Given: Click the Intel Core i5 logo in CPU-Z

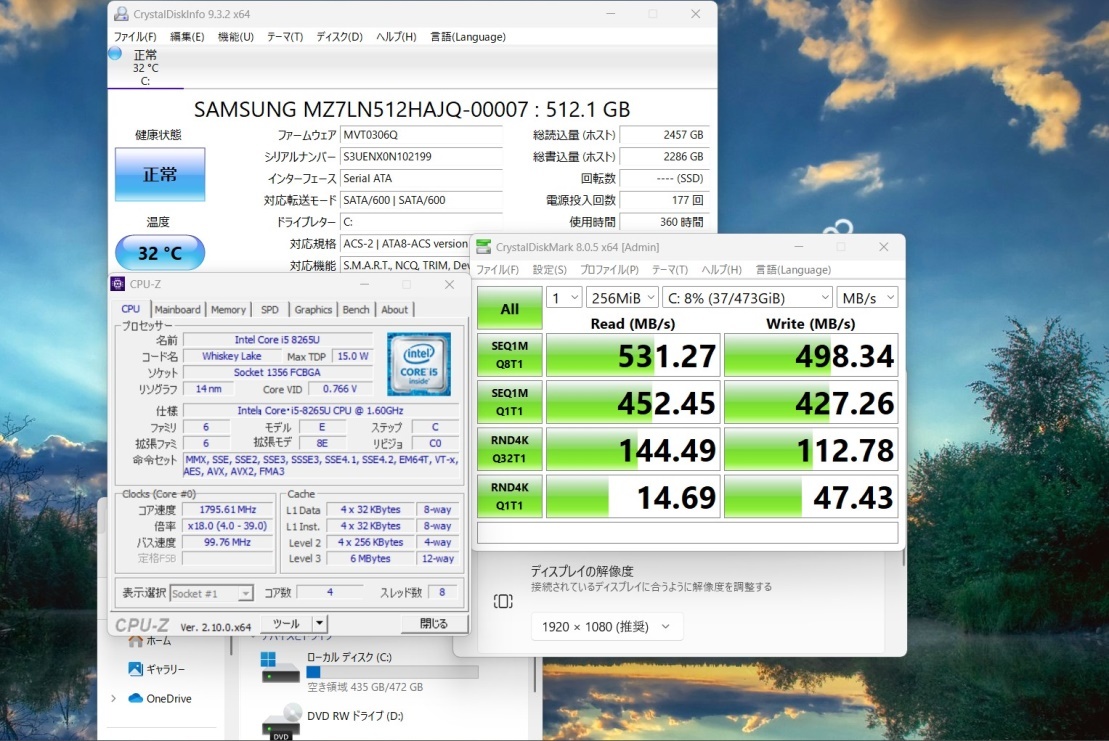Looking at the screenshot, I should [419, 364].
